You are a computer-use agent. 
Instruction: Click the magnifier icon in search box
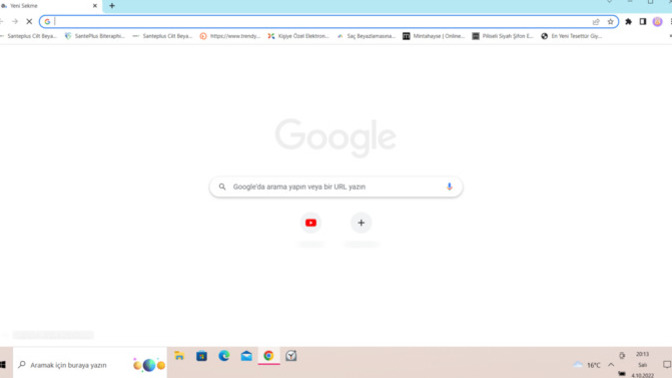(x=222, y=187)
